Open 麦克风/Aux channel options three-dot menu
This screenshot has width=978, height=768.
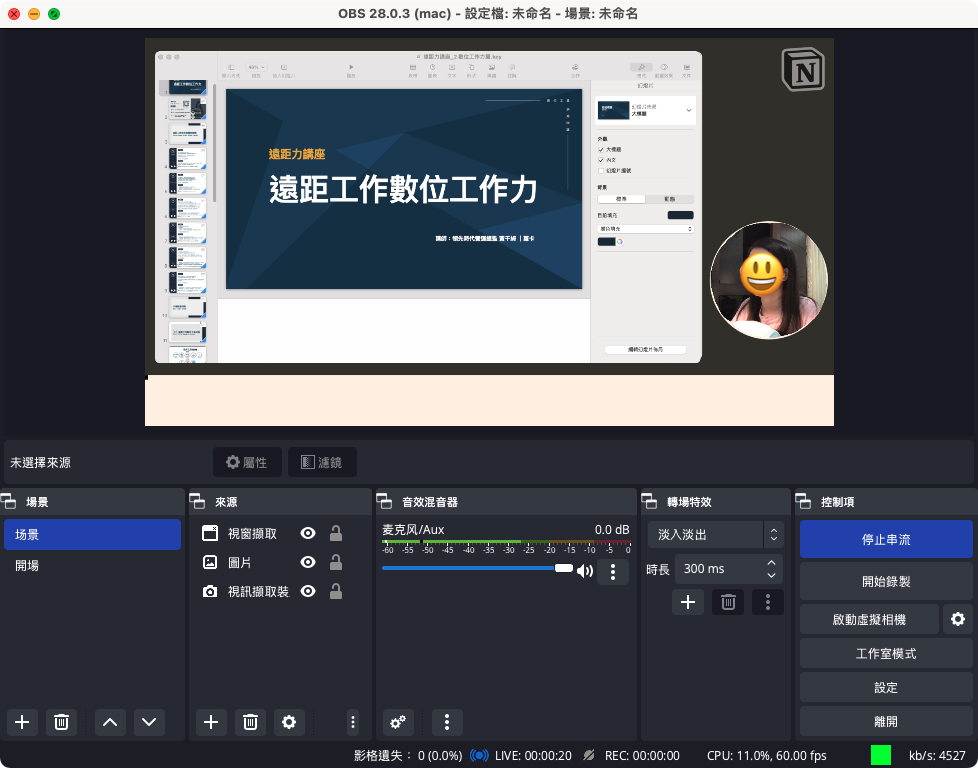pyautogui.click(x=612, y=571)
